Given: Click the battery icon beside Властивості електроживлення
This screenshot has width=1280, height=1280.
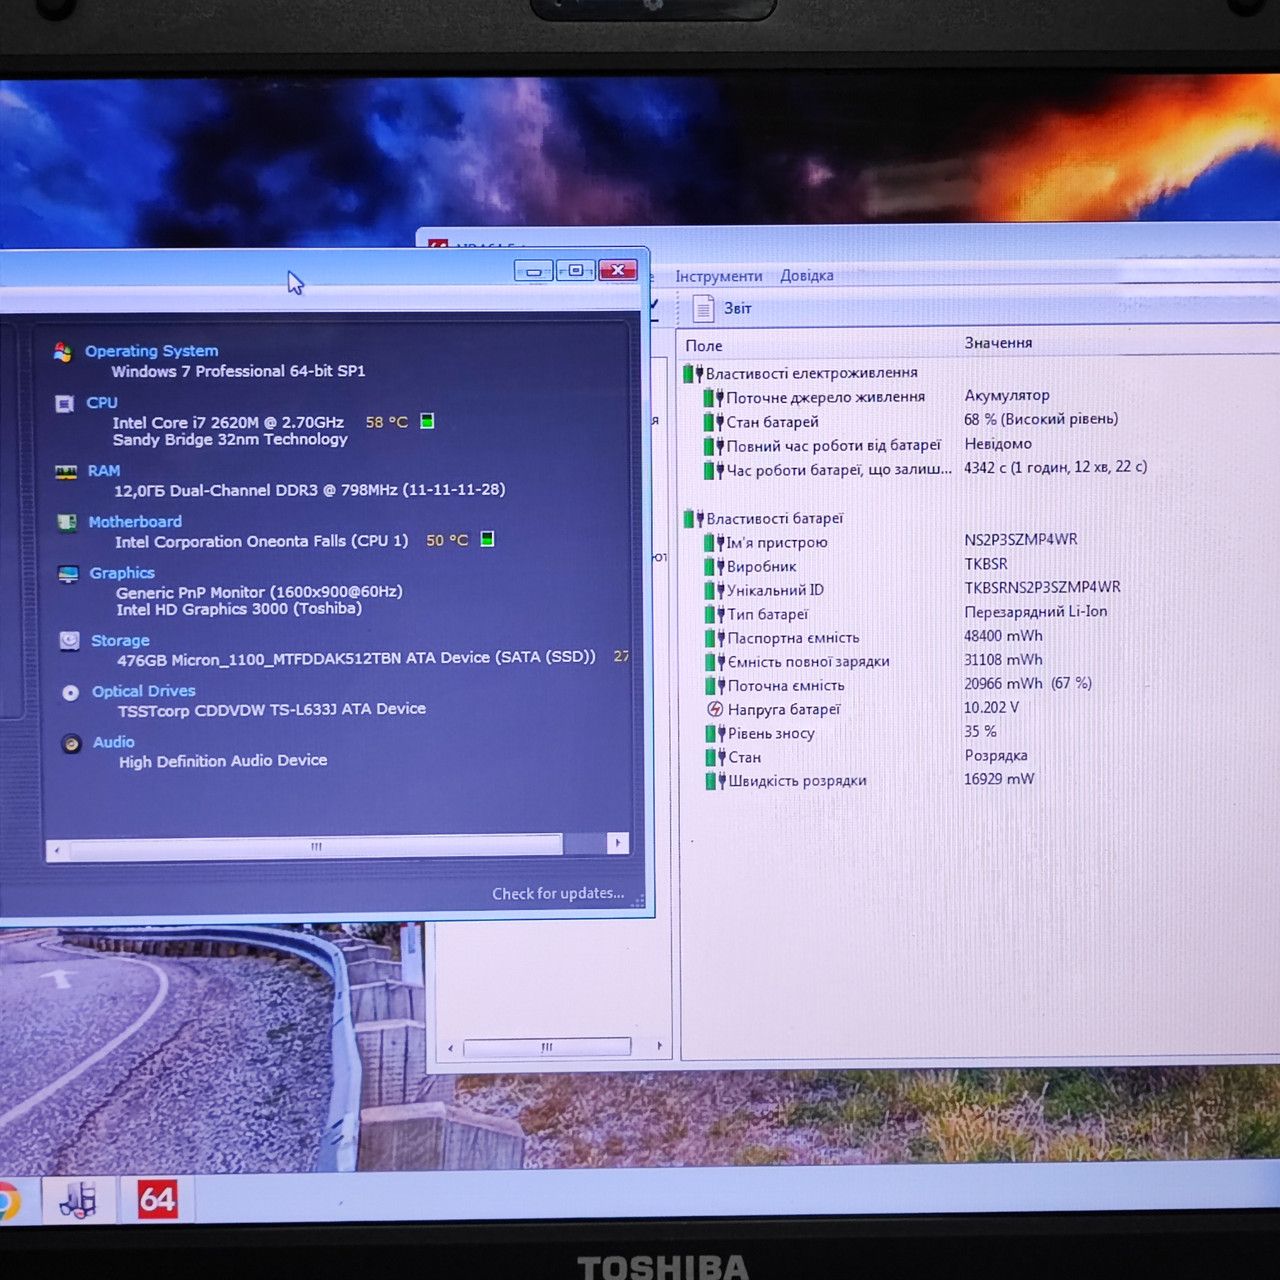Looking at the screenshot, I should pos(693,373).
